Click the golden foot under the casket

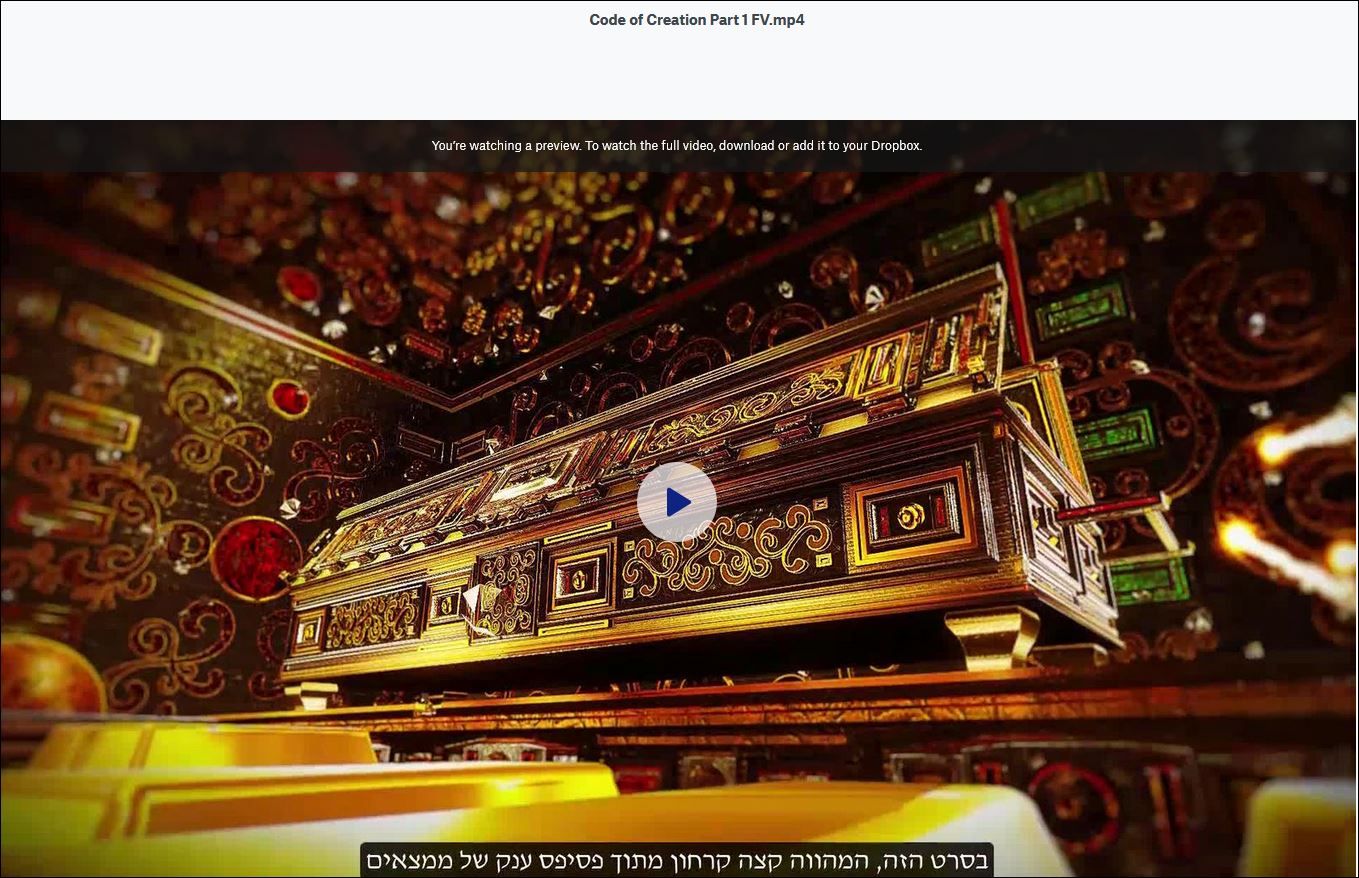tap(993, 637)
